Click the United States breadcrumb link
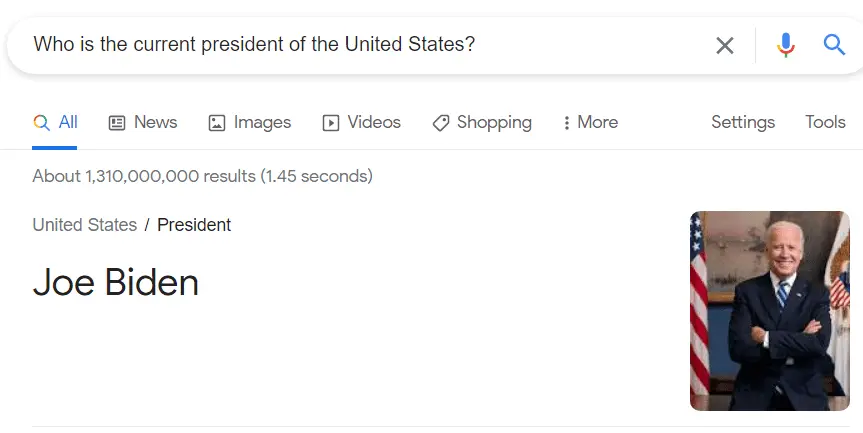Screen dimensions: 863x433 (x=85, y=225)
